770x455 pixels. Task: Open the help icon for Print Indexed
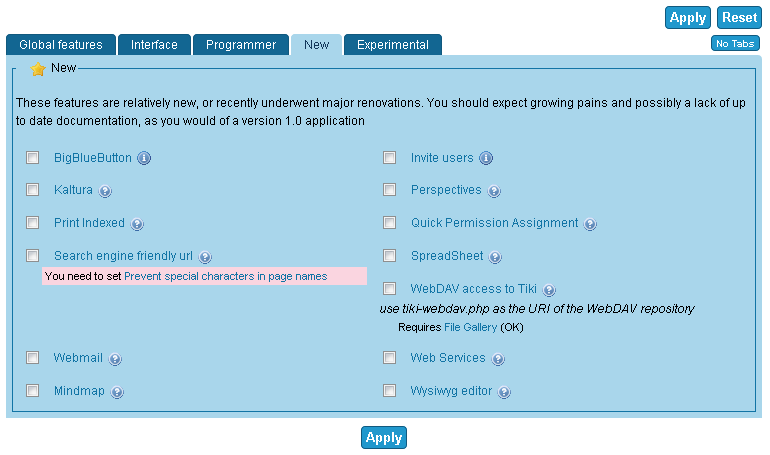tap(137, 224)
